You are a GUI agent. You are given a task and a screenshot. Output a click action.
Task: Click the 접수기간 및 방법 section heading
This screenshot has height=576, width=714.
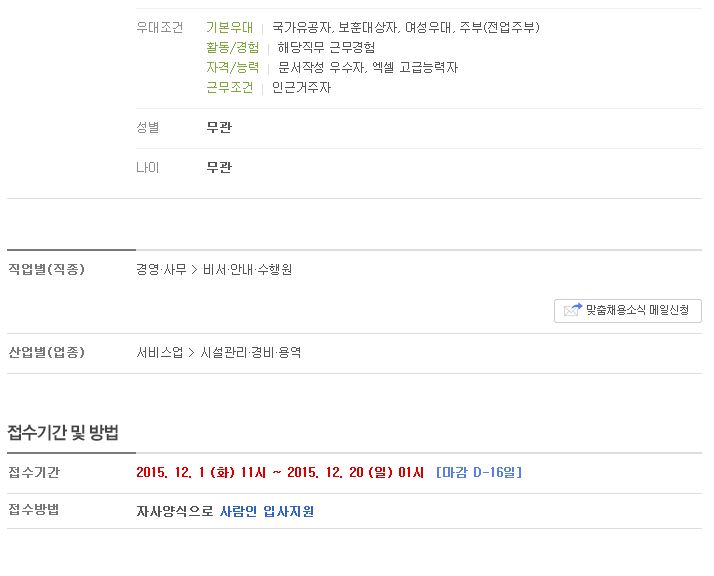[x=63, y=432]
